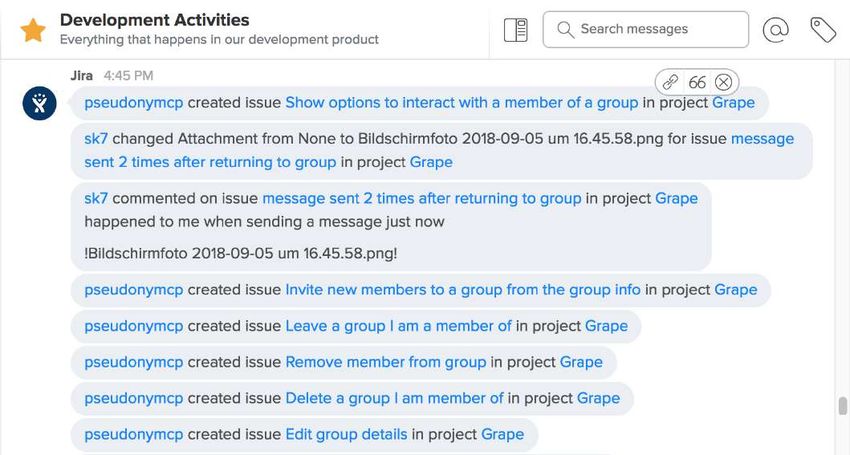Open Delete a group I am member of
Screen dimensions: 850x455
tap(395, 398)
